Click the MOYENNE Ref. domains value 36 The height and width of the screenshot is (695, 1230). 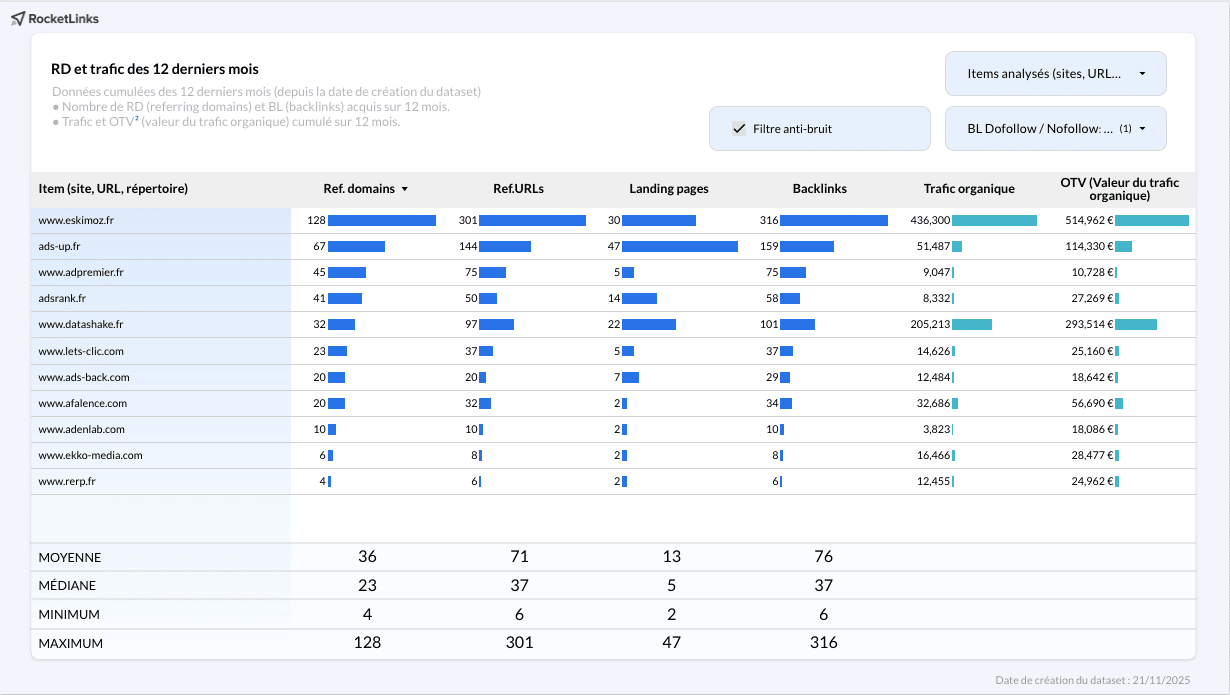pos(367,557)
